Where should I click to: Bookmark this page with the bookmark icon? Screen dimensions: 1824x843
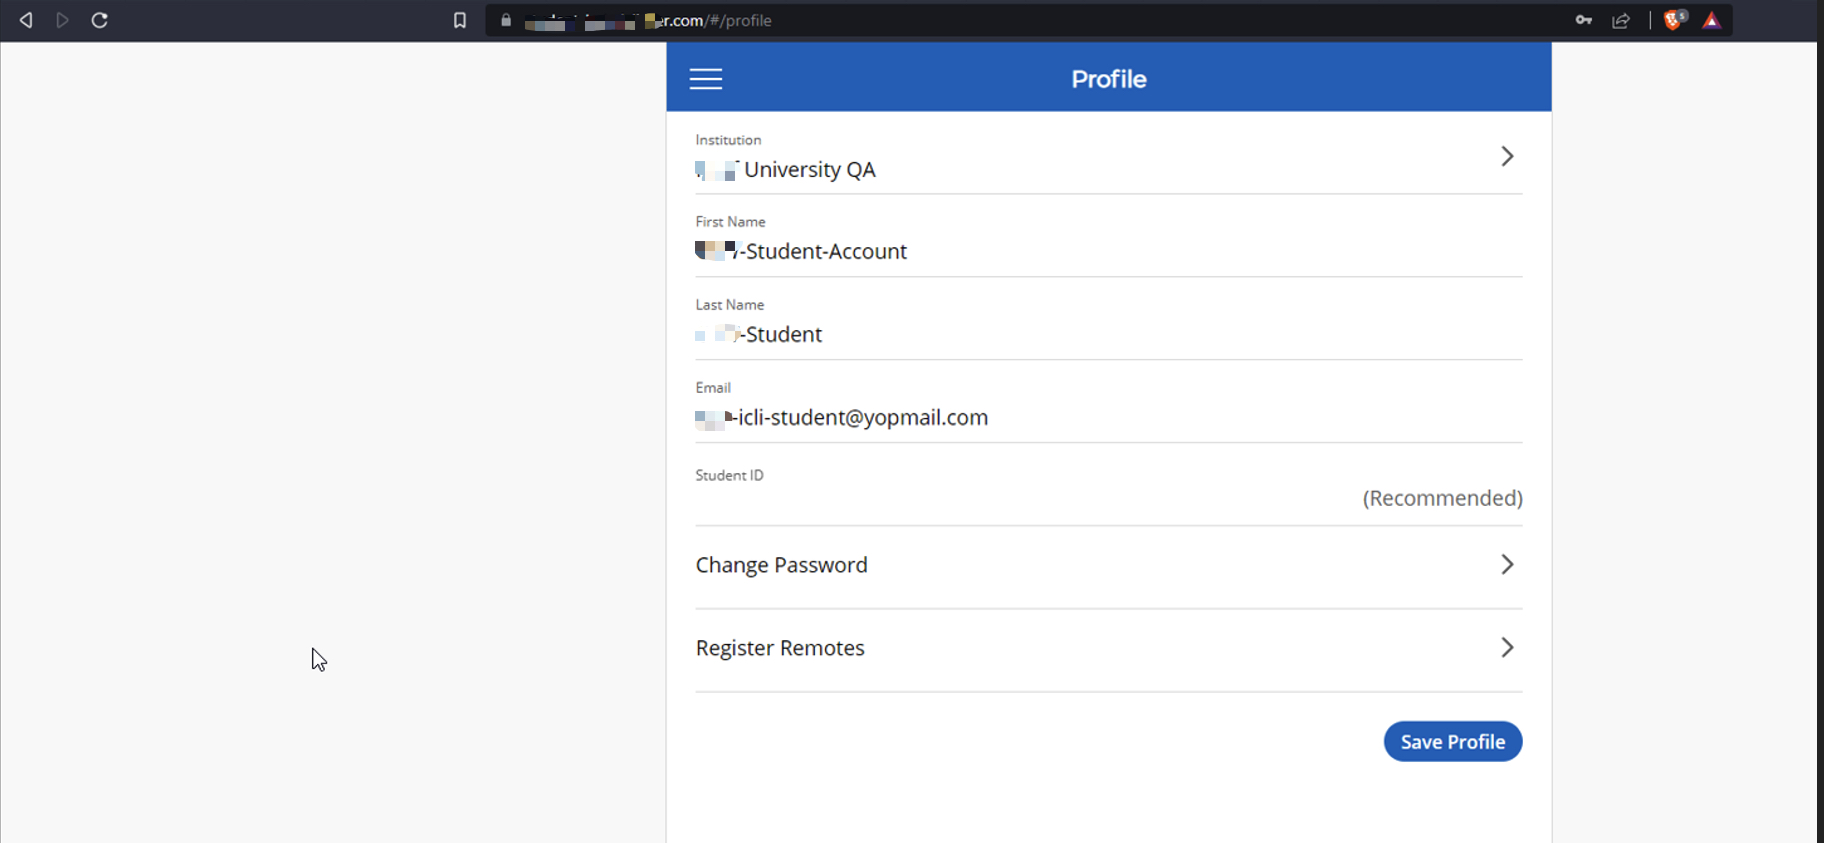[460, 20]
